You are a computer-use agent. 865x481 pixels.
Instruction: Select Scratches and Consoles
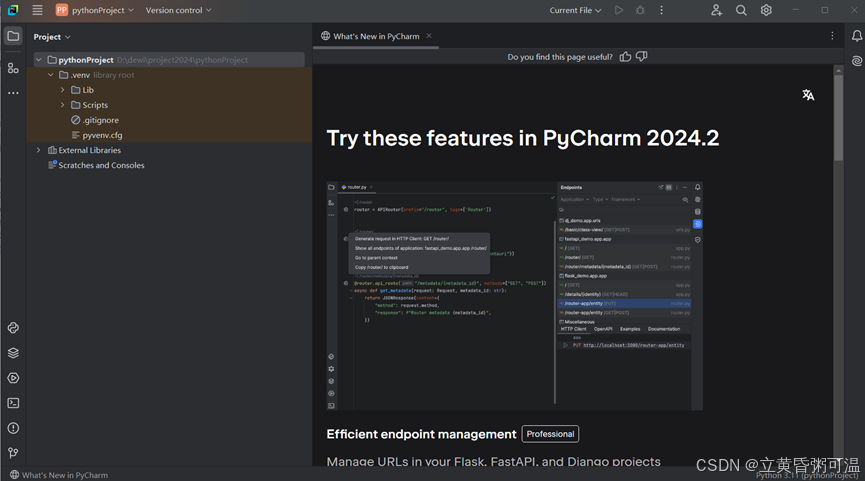pyautogui.click(x=96, y=165)
